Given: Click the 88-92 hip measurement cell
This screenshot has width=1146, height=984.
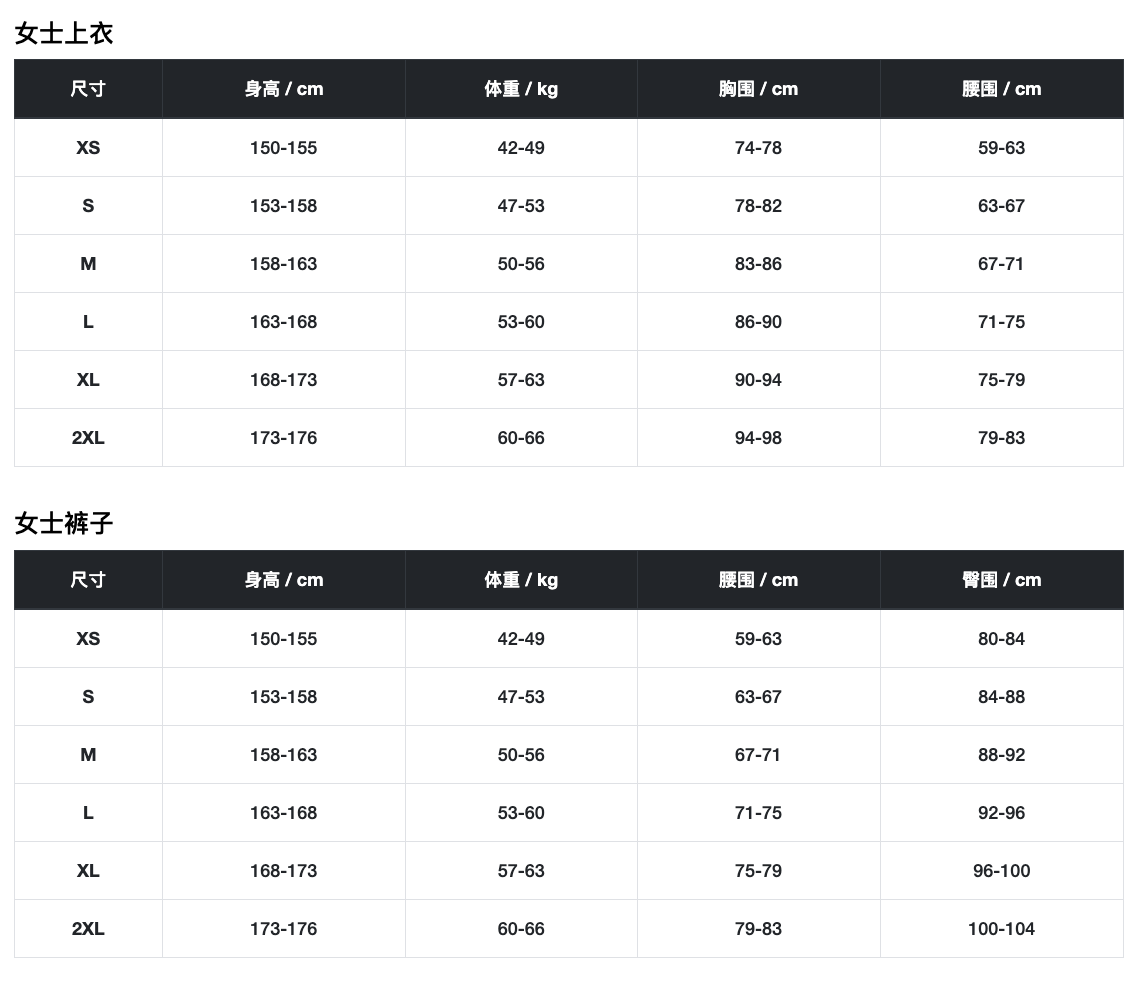Looking at the screenshot, I should point(1001,755).
